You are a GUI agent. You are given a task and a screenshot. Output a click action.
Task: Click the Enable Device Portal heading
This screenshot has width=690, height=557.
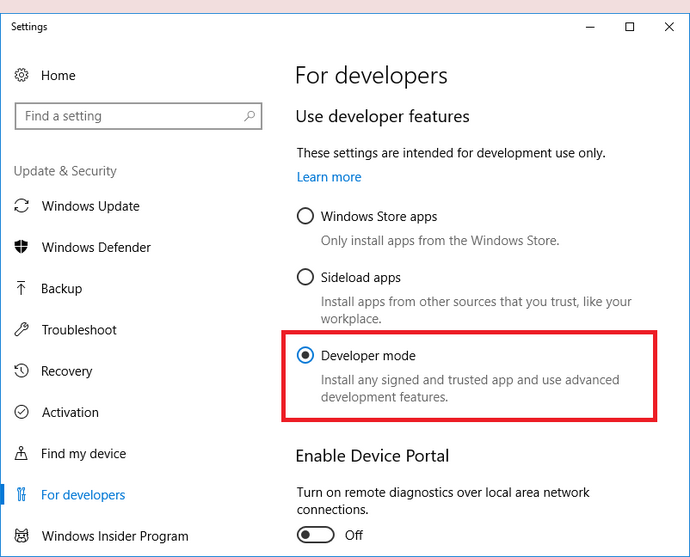[372, 455]
